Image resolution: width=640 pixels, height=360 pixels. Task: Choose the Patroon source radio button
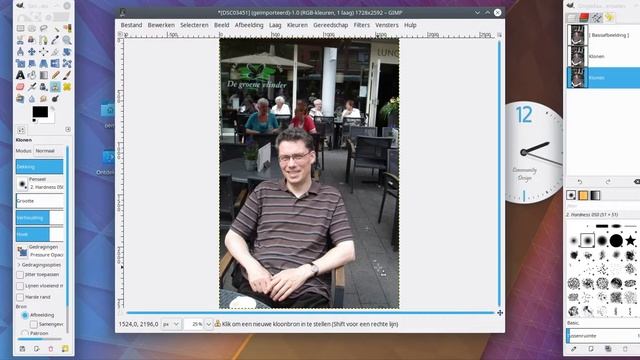click(x=25, y=333)
